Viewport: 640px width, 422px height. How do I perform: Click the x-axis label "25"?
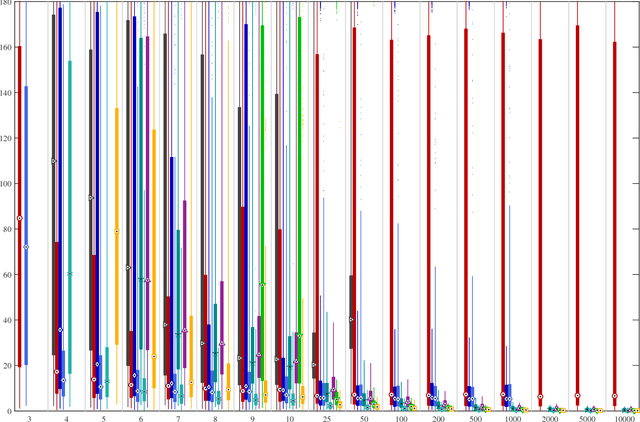pyautogui.click(x=327, y=419)
